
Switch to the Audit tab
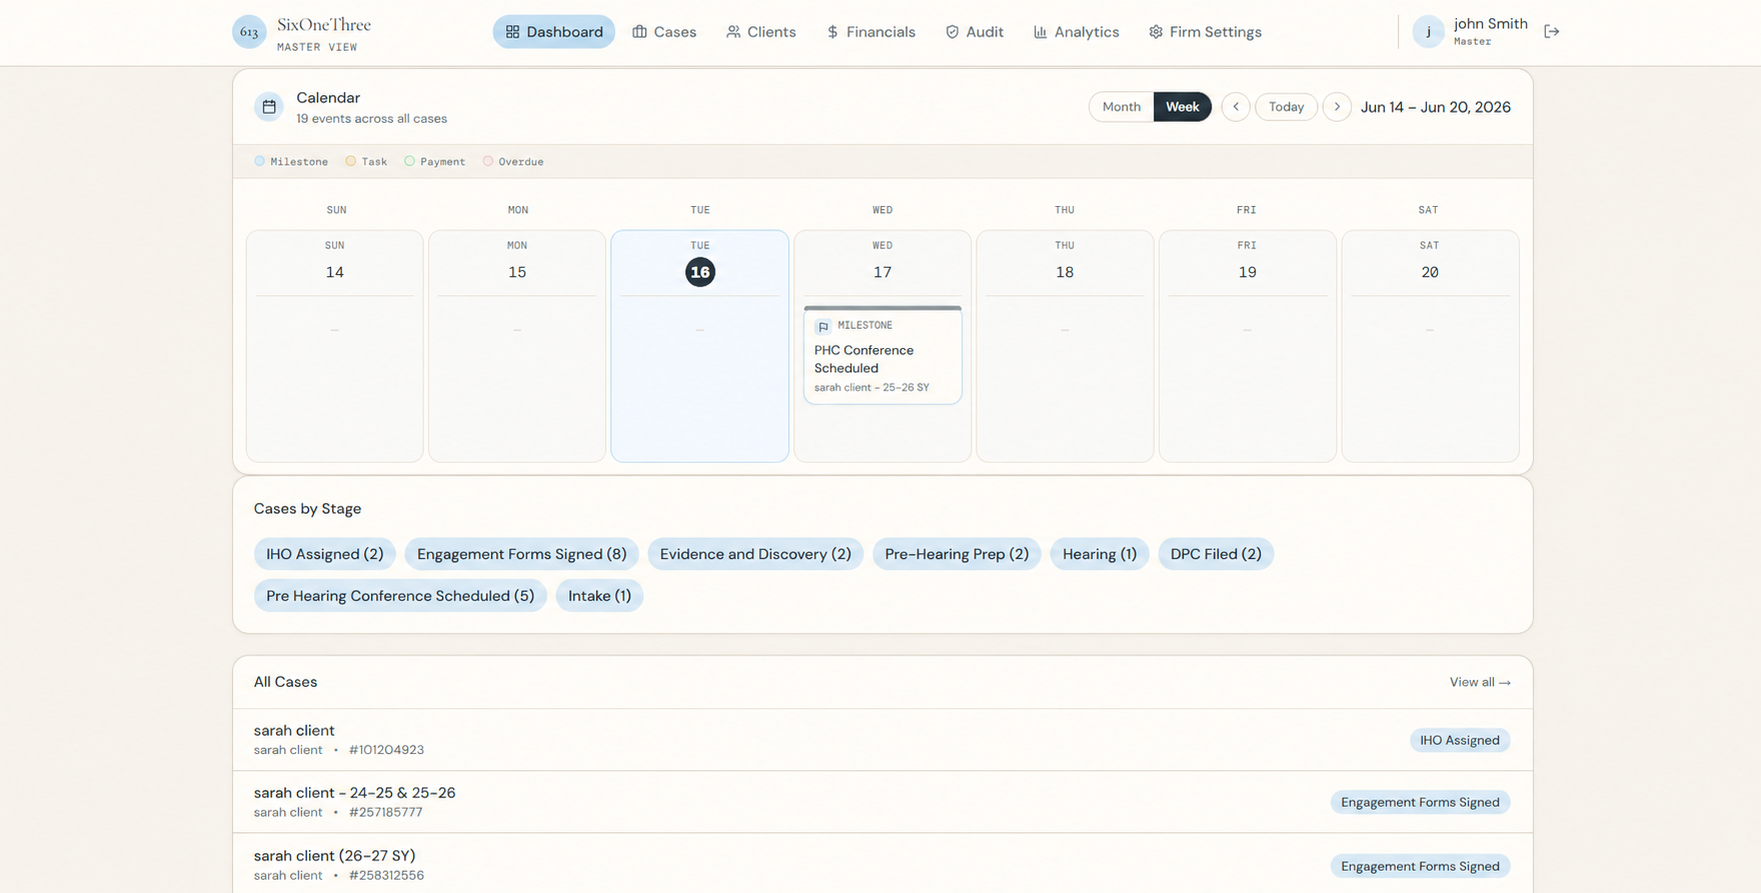pyautogui.click(x=974, y=32)
